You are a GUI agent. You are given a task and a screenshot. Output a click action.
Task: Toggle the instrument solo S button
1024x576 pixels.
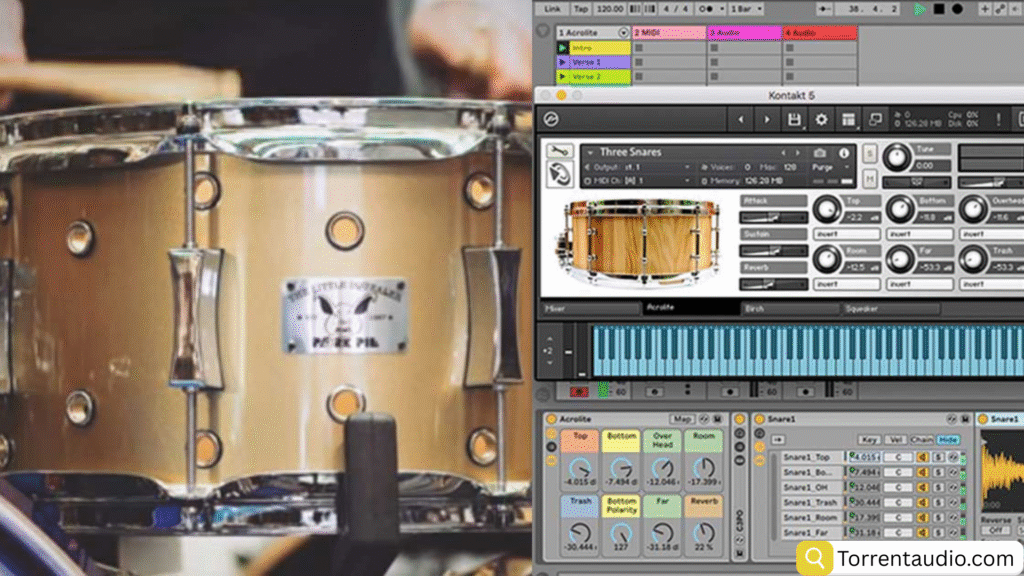pyautogui.click(x=869, y=153)
